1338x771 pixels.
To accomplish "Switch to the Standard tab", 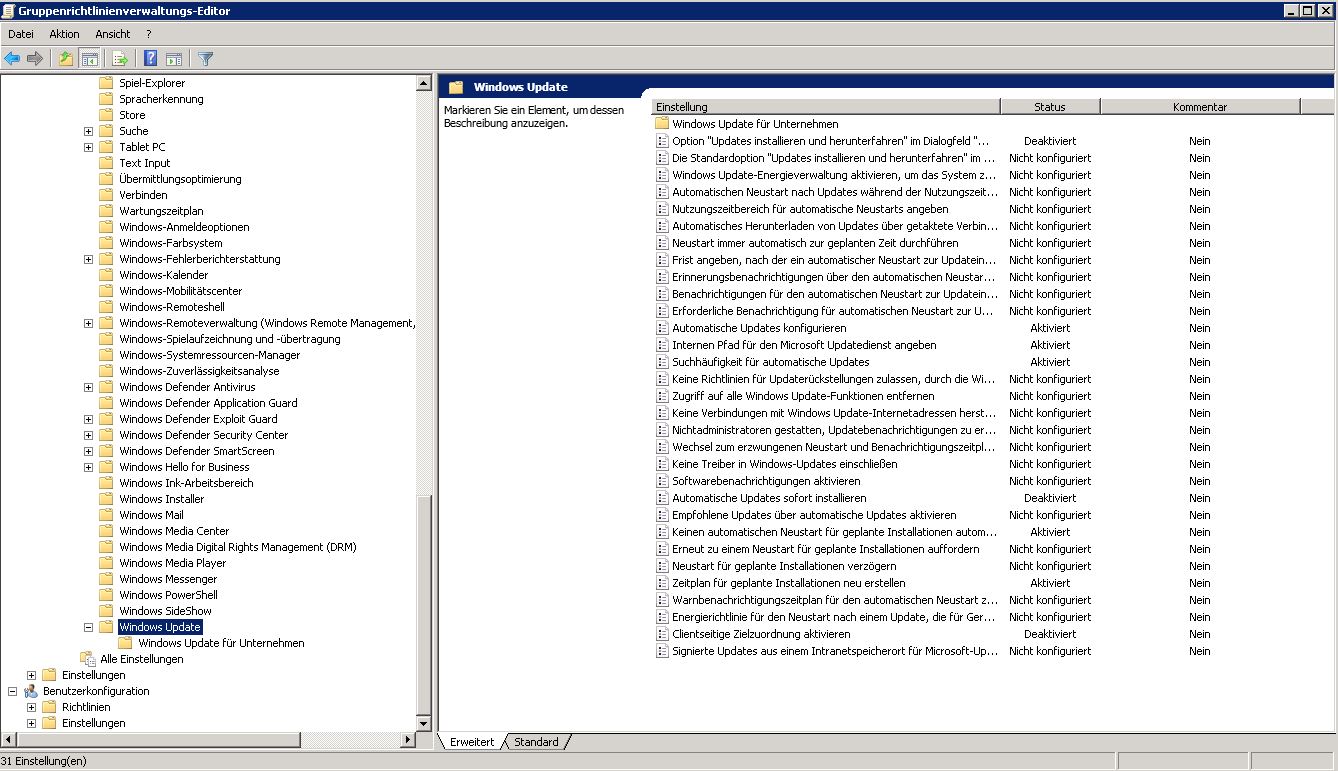I will tap(537, 742).
